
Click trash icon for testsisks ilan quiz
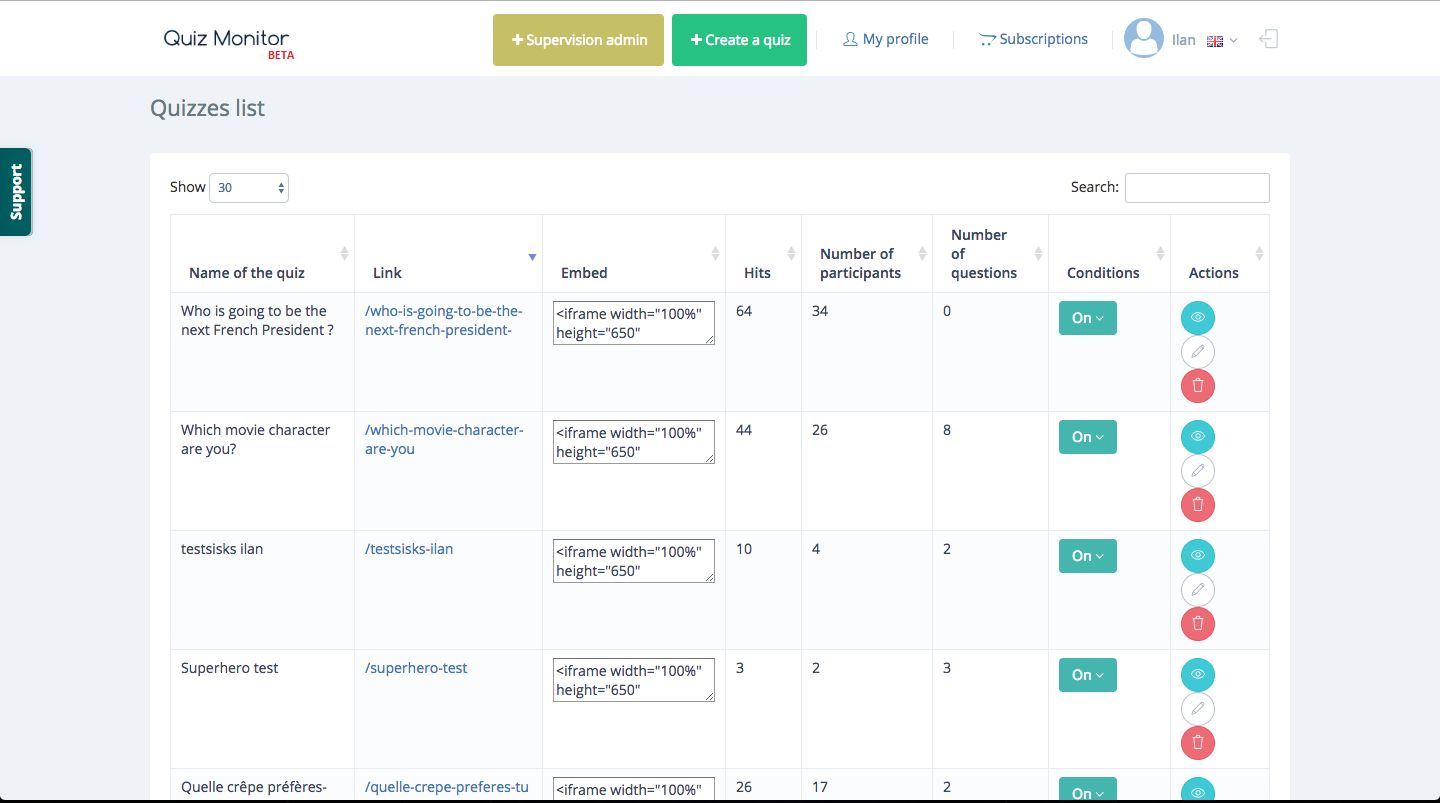click(x=1197, y=624)
